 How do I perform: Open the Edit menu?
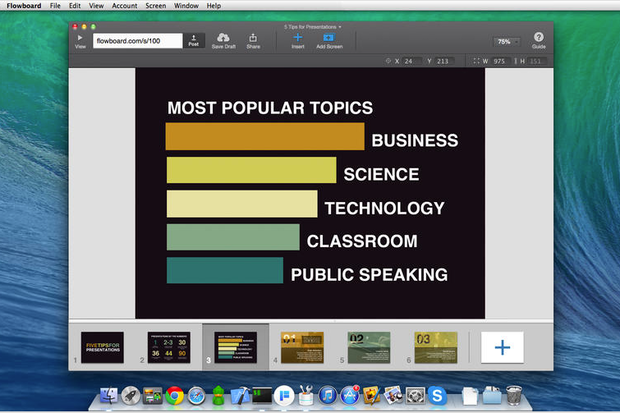click(x=74, y=6)
